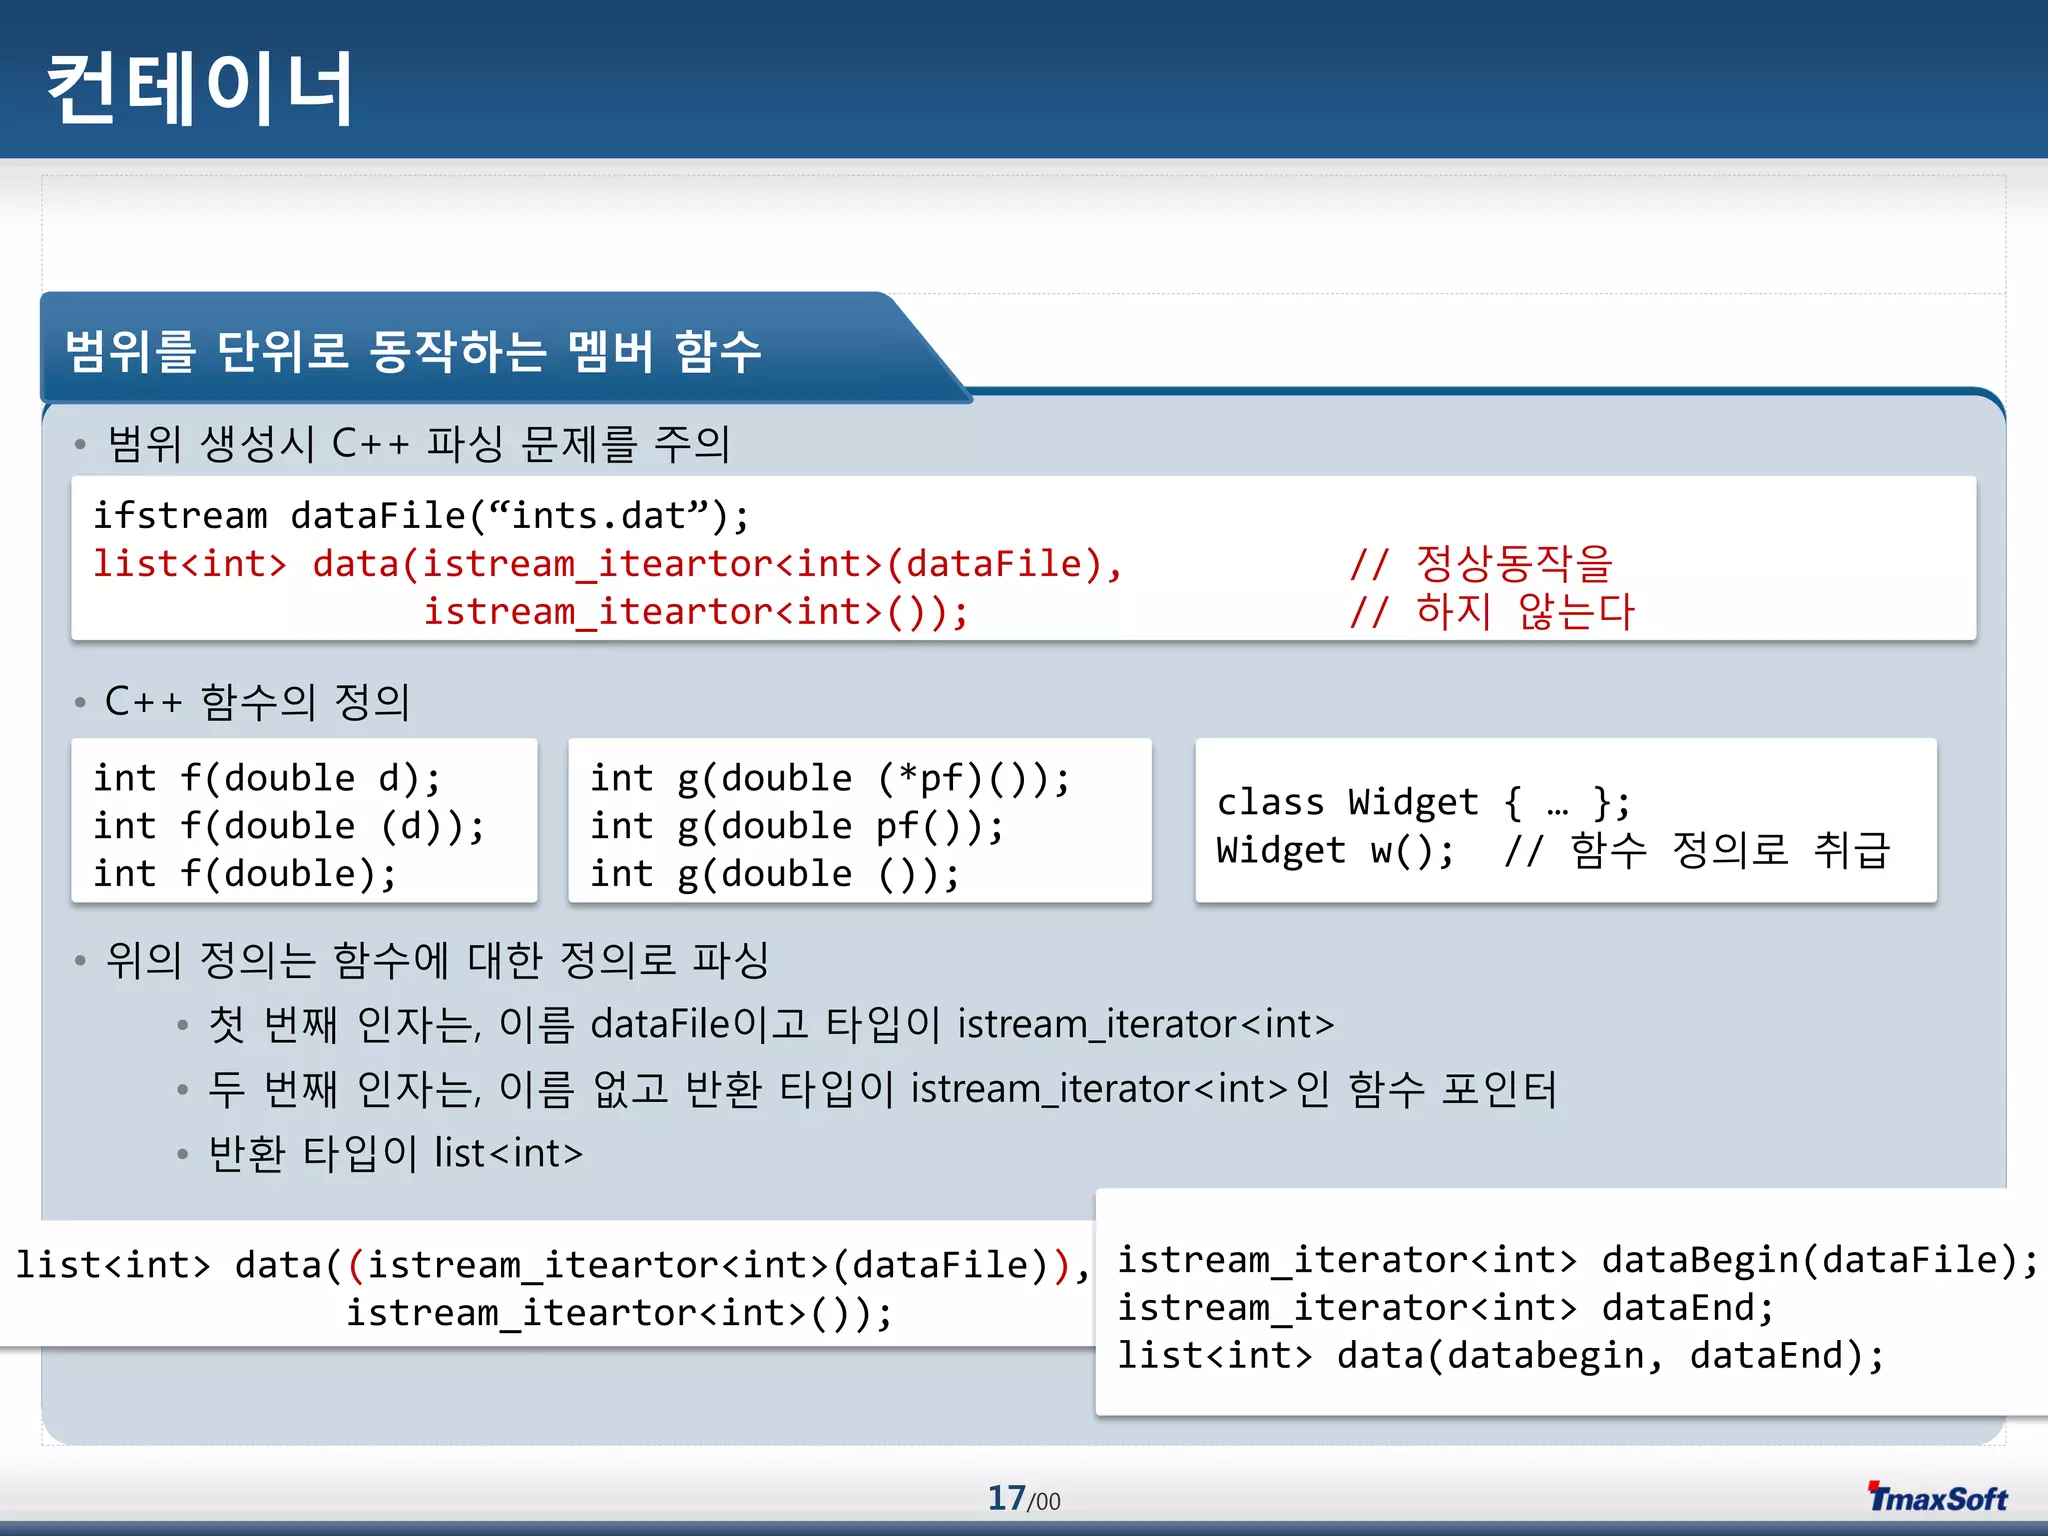Click the code line int f(double);
This screenshot has height=1536, width=2048.
click(245, 874)
